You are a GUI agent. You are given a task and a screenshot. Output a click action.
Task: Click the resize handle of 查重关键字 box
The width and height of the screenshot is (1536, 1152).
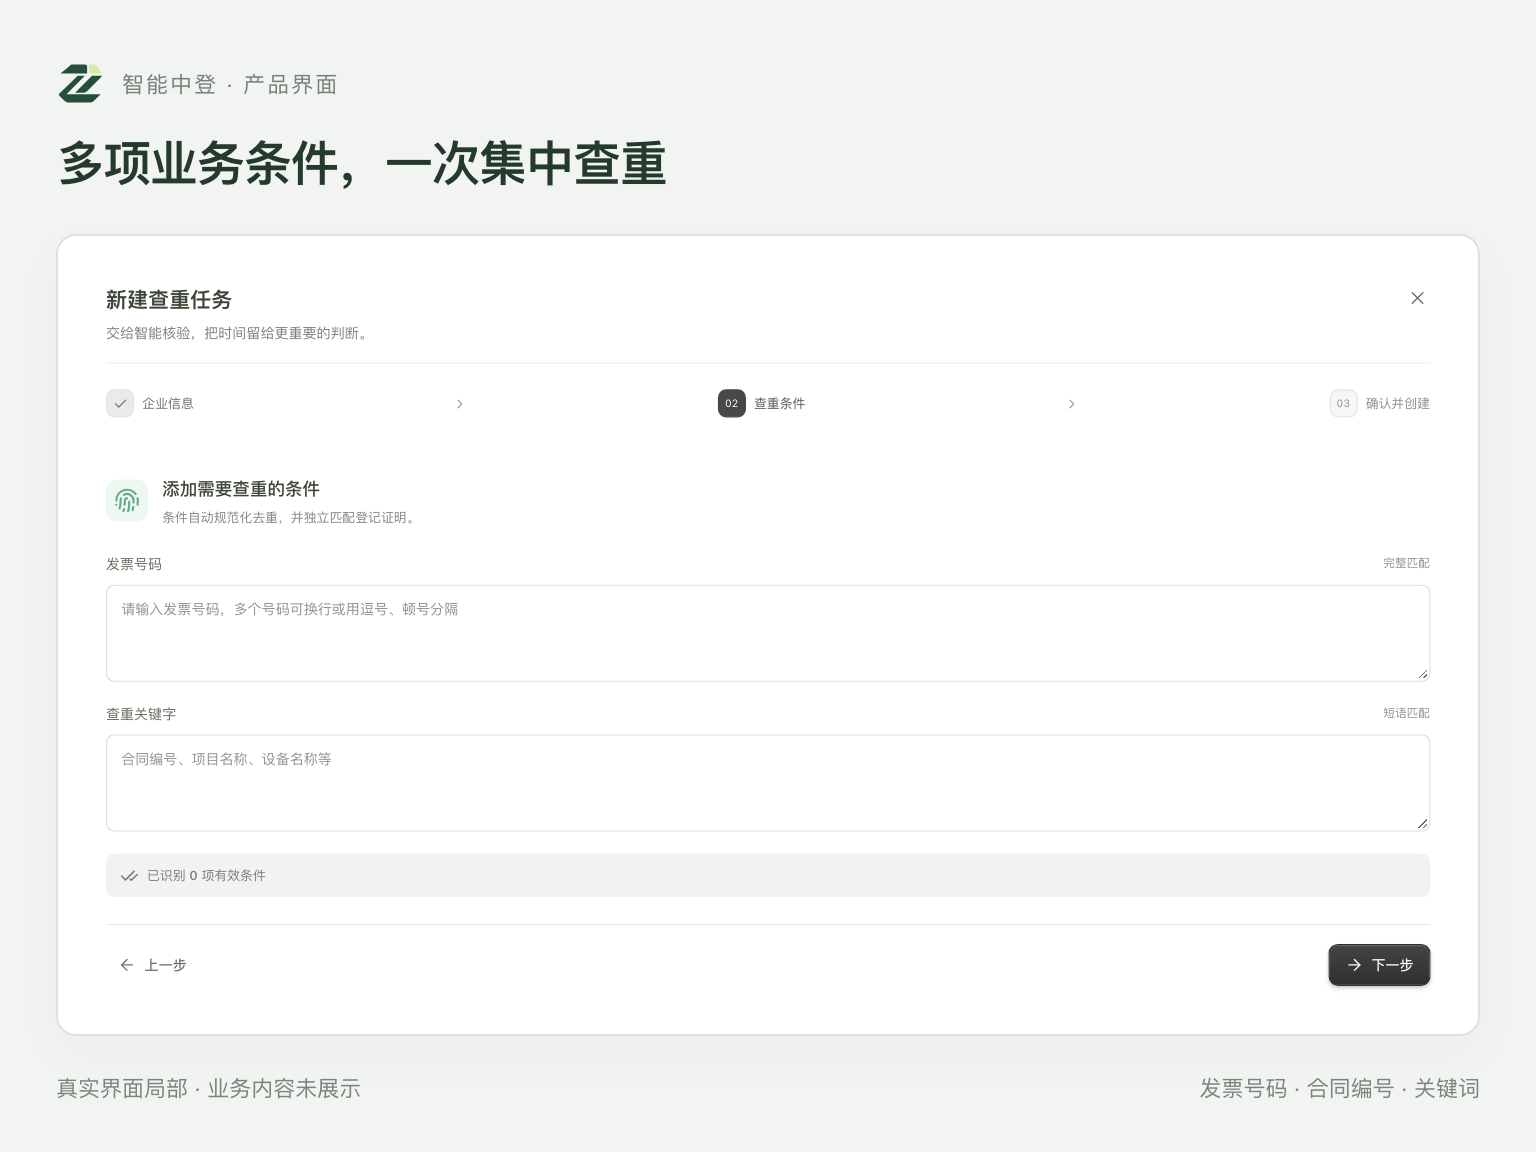(1422, 823)
